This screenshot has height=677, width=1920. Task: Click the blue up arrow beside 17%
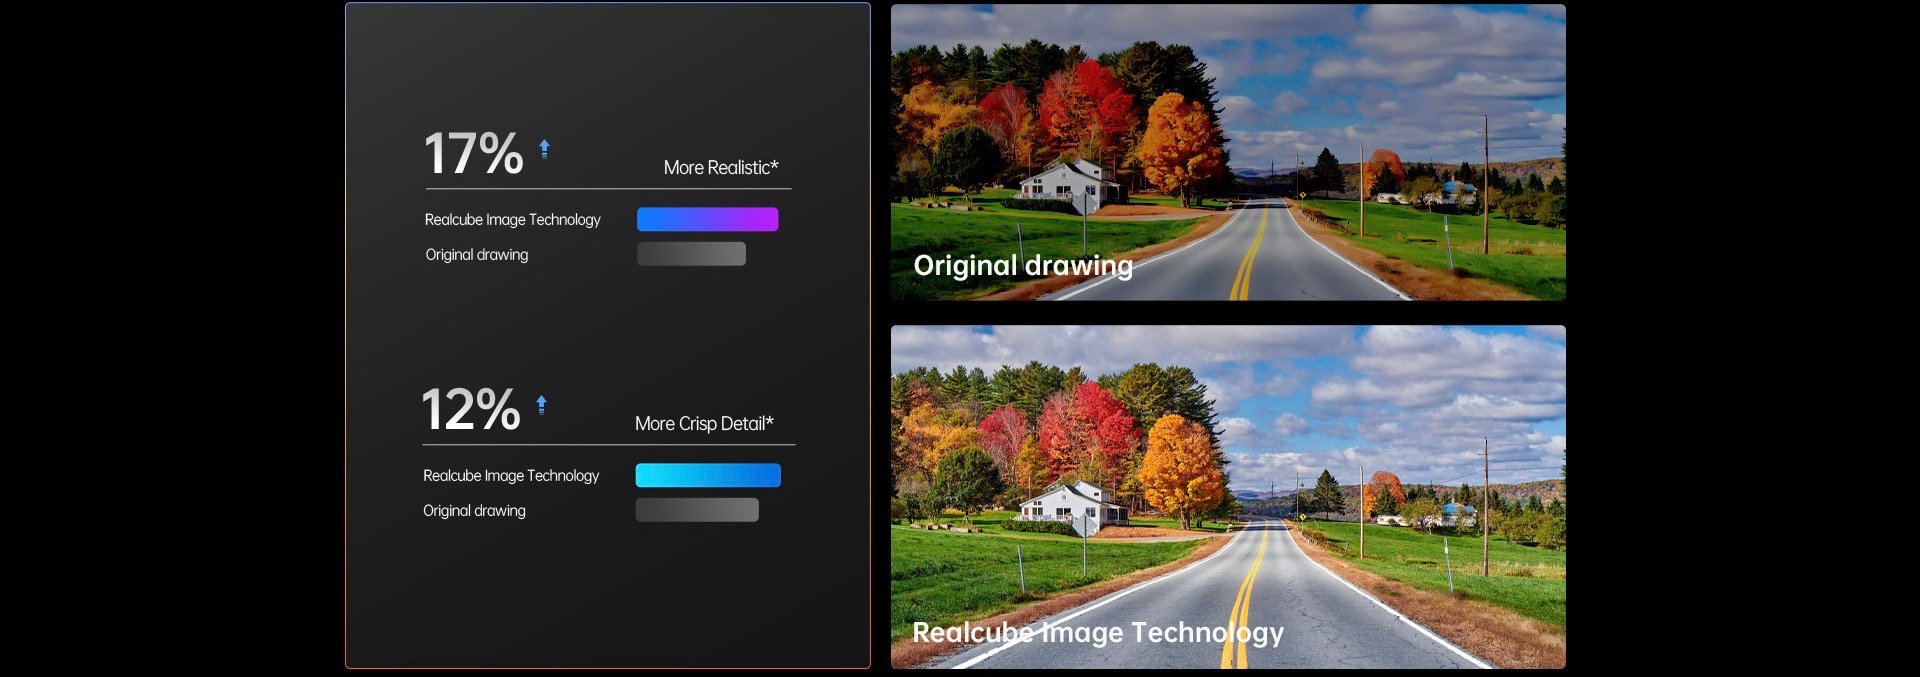point(544,149)
